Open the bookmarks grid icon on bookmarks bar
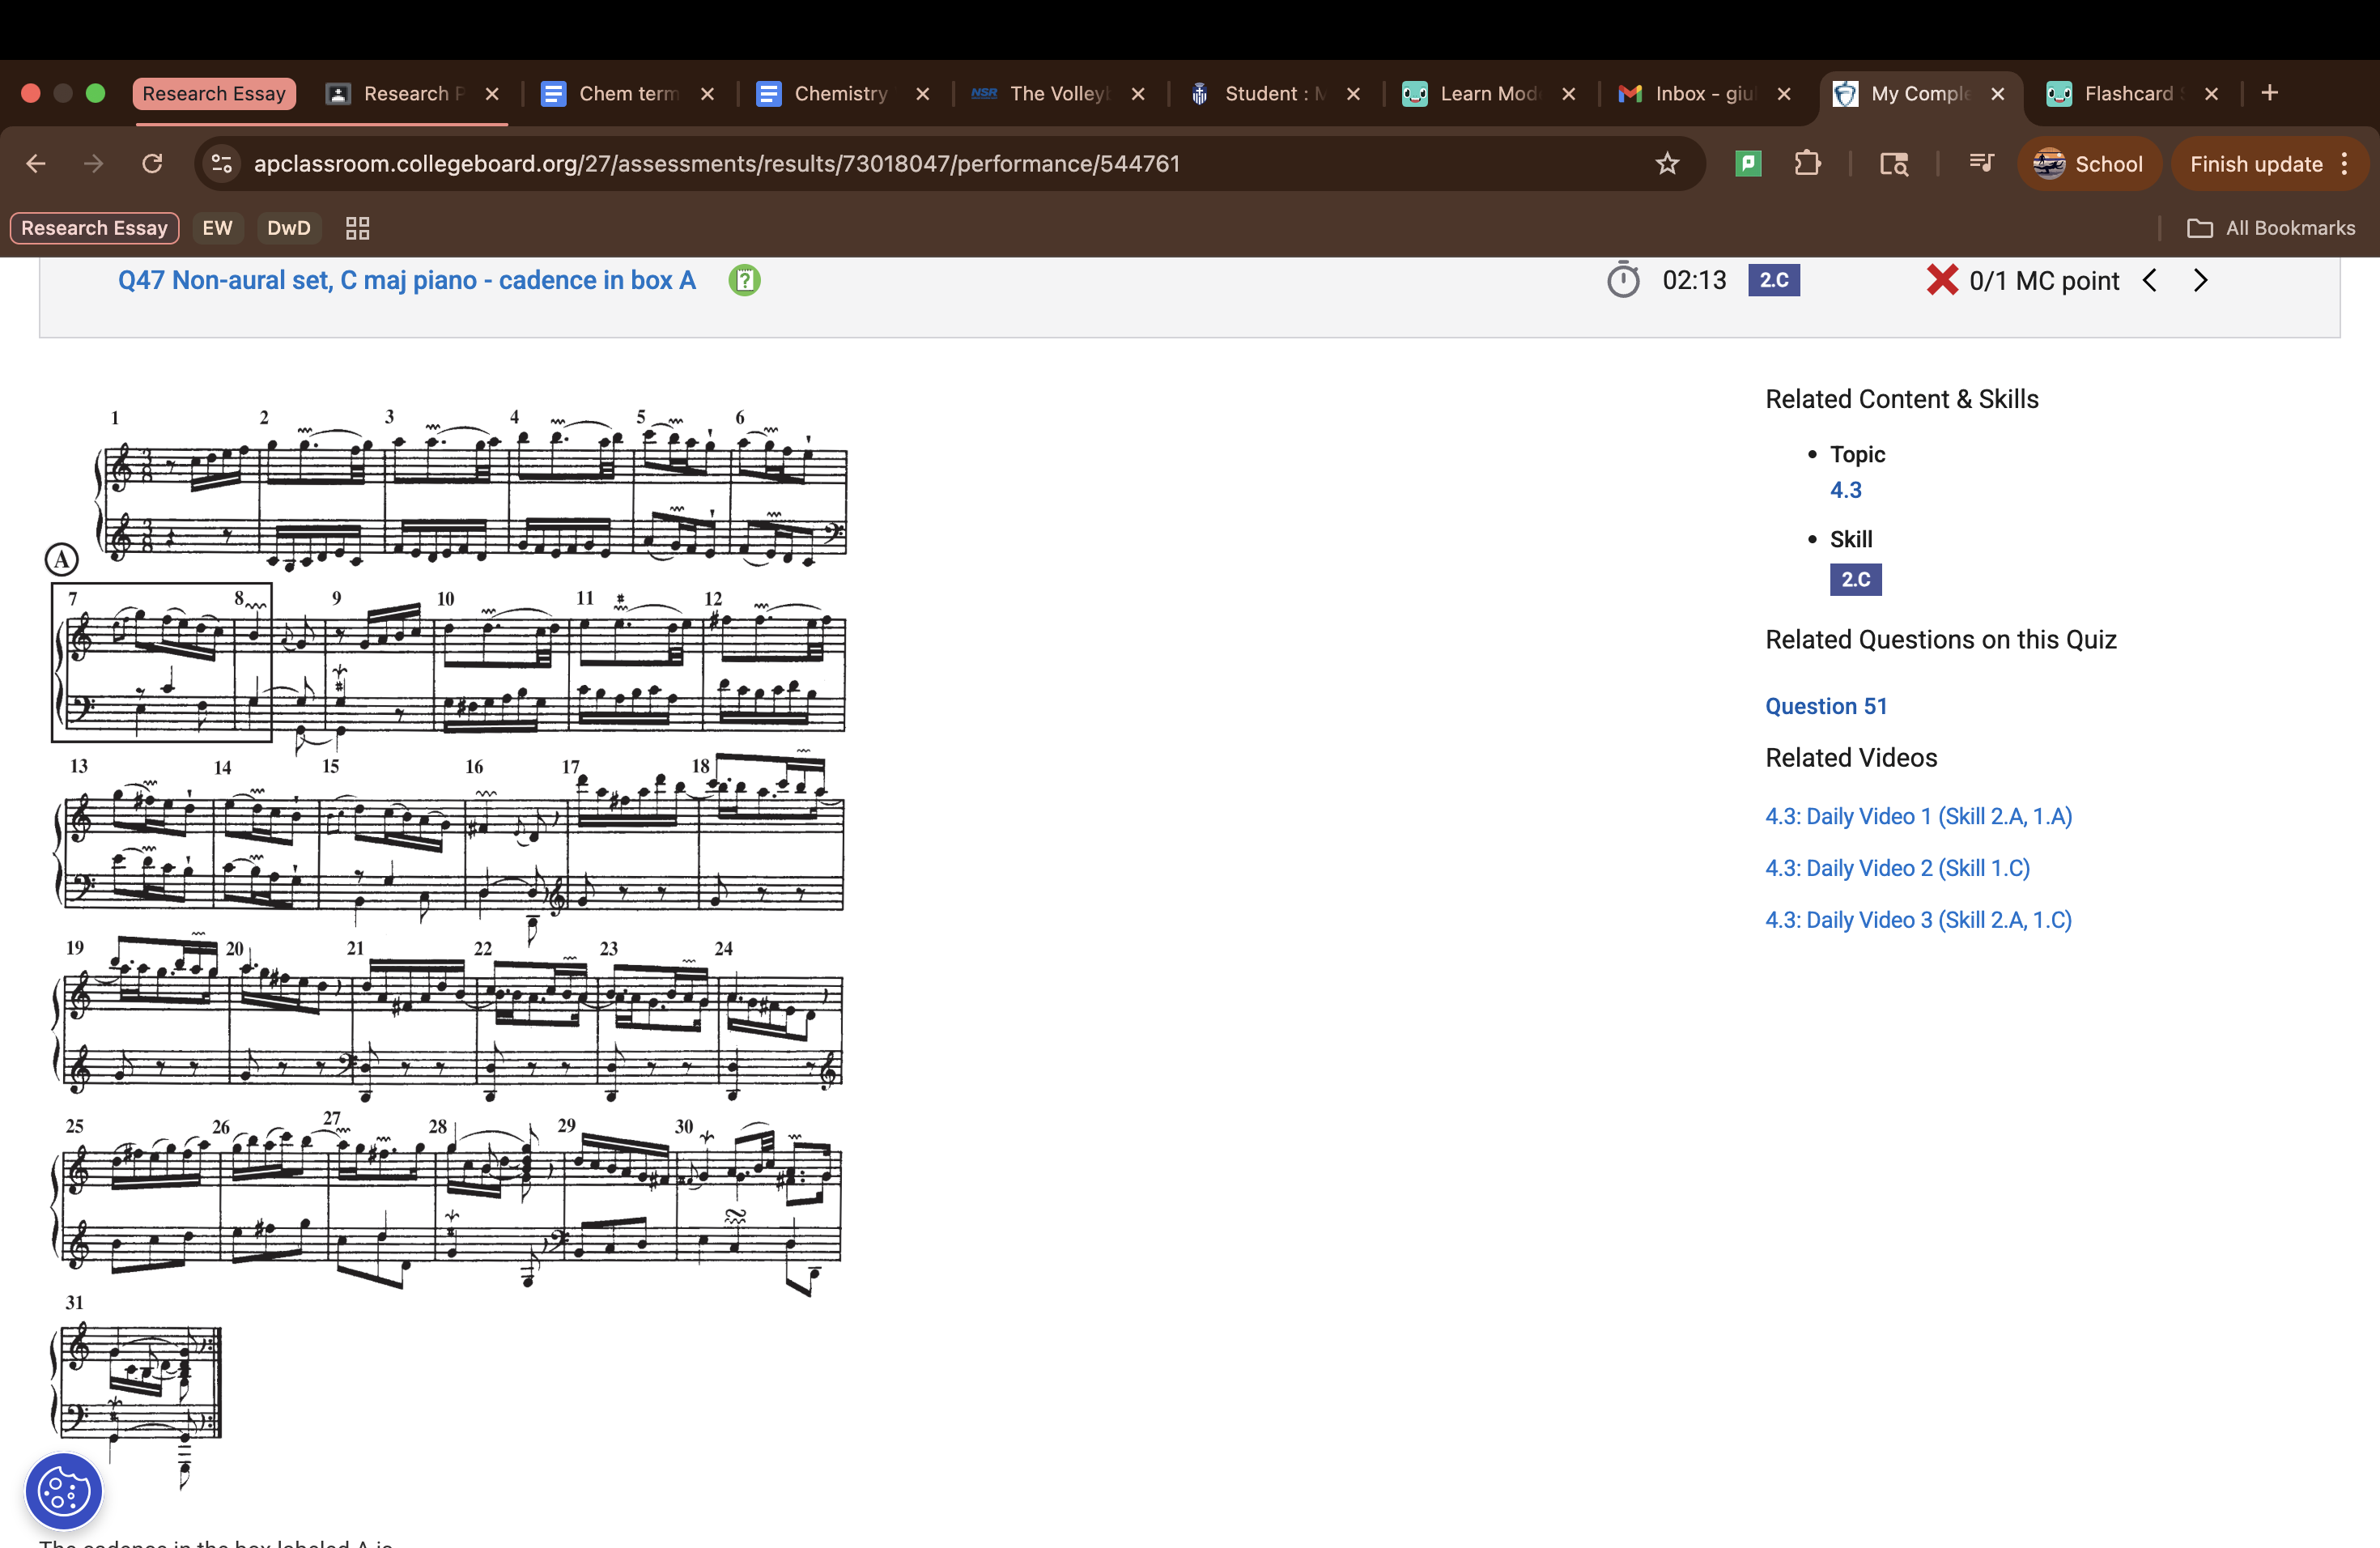This screenshot has width=2380, height=1548. tap(356, 228)
